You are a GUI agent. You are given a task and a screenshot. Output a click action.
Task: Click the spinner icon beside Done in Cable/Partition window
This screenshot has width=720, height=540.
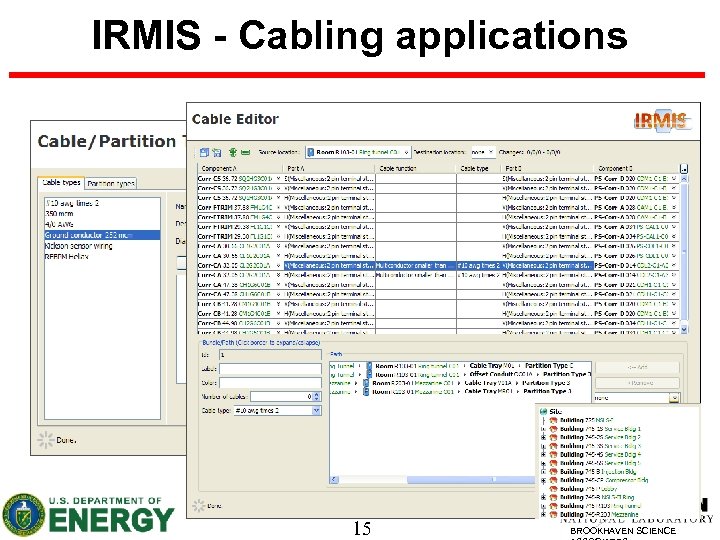click(x=45, y=440)
